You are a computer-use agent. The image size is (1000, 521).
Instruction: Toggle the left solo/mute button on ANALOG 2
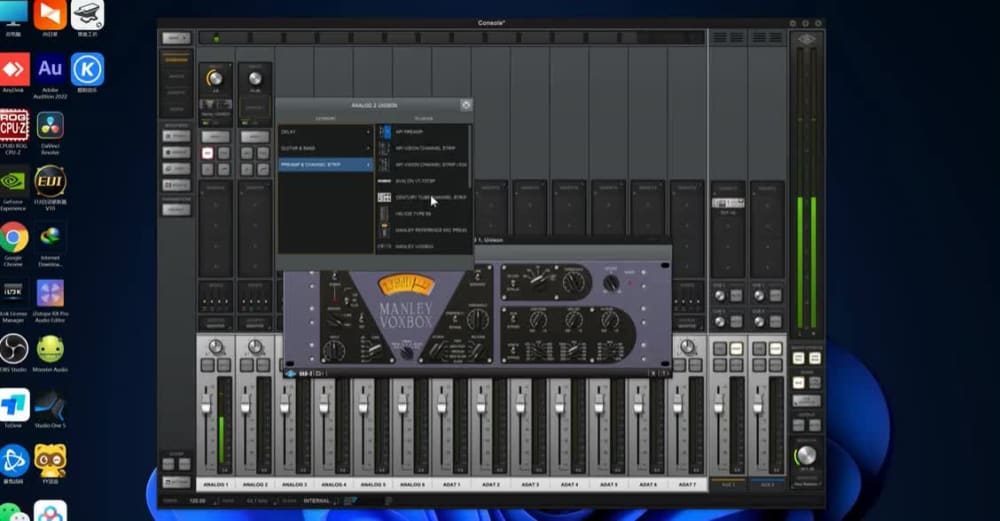click(247, 365)
